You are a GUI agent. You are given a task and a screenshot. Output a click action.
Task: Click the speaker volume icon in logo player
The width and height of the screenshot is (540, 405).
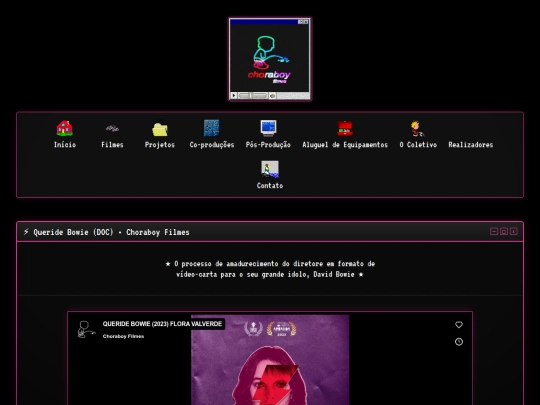coord(272,95)
